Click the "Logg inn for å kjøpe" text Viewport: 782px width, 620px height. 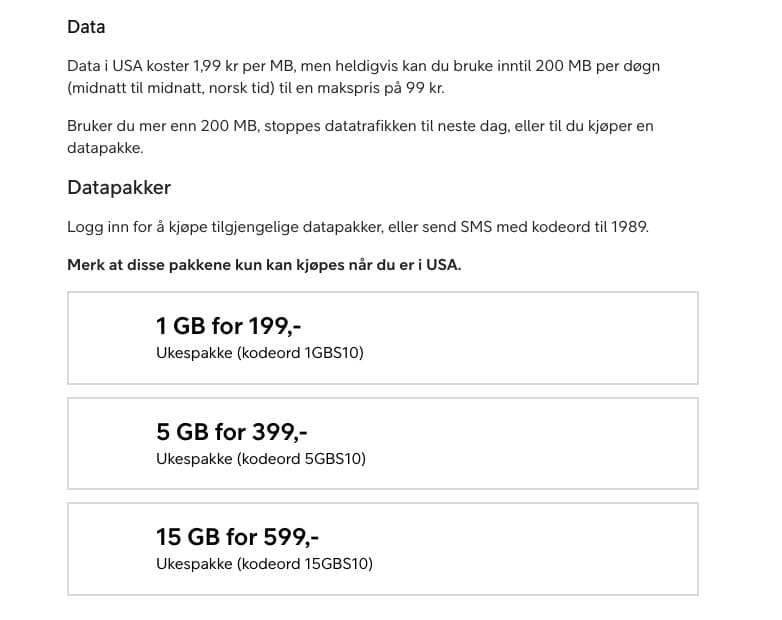pos(137,227)
